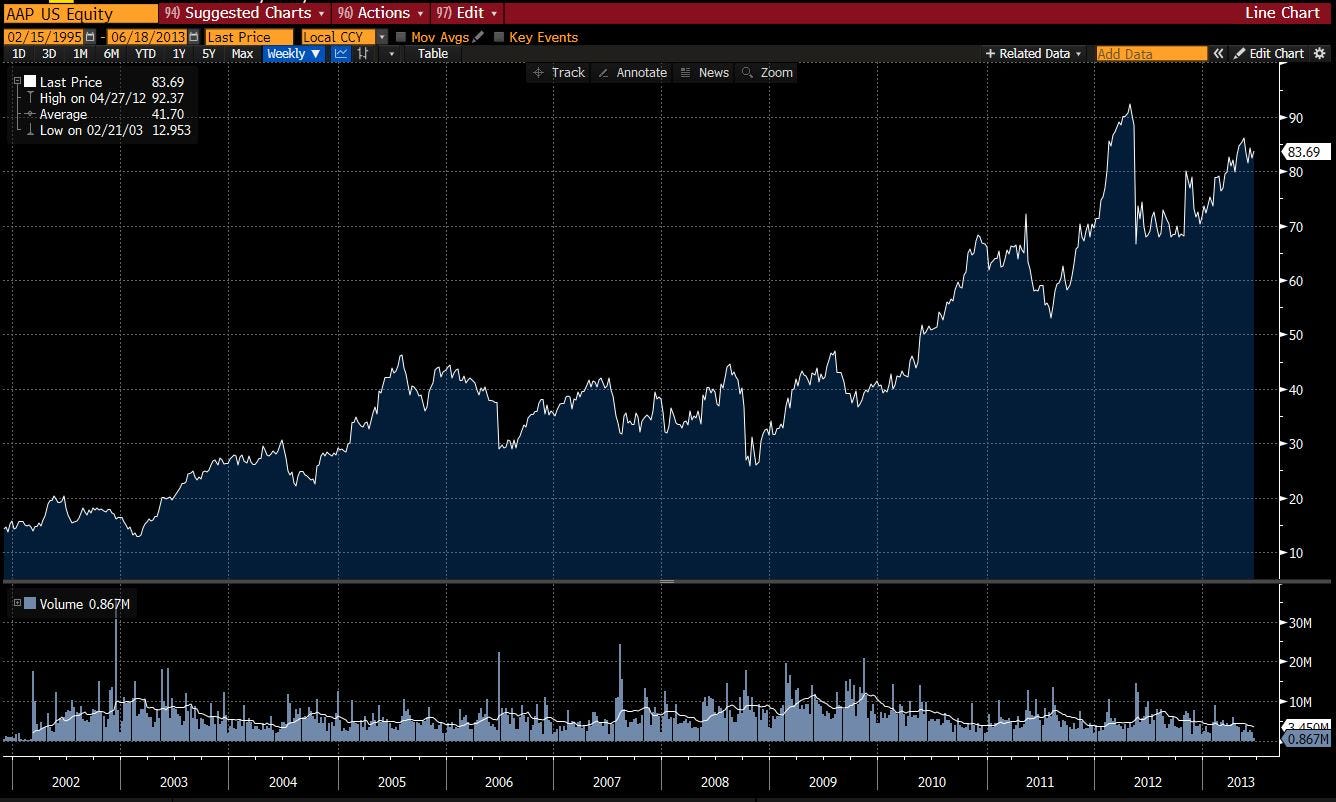Click the High on 04/27/12 legend row
The height and width of the screenshot is (802, 1336).
tap(107, 98)
